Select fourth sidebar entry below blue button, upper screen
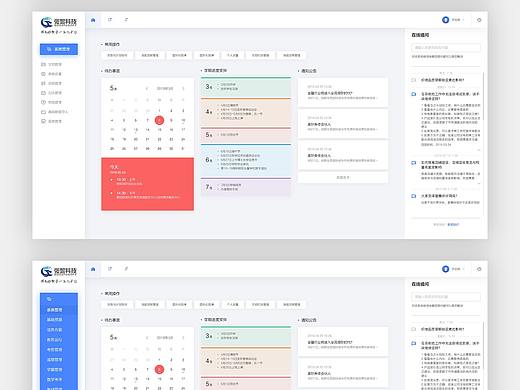Viewport: 520px width, 390px height. [x=51, y=93]
